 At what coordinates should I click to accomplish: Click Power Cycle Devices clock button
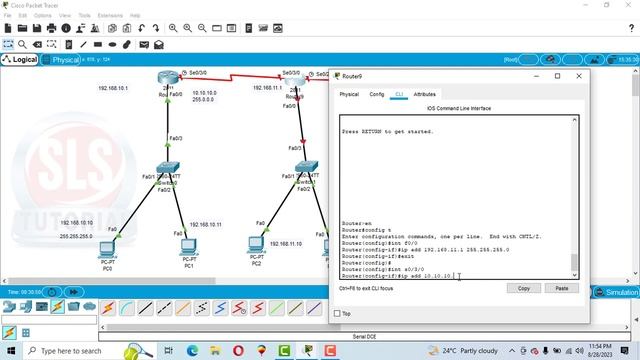(52, 292)
